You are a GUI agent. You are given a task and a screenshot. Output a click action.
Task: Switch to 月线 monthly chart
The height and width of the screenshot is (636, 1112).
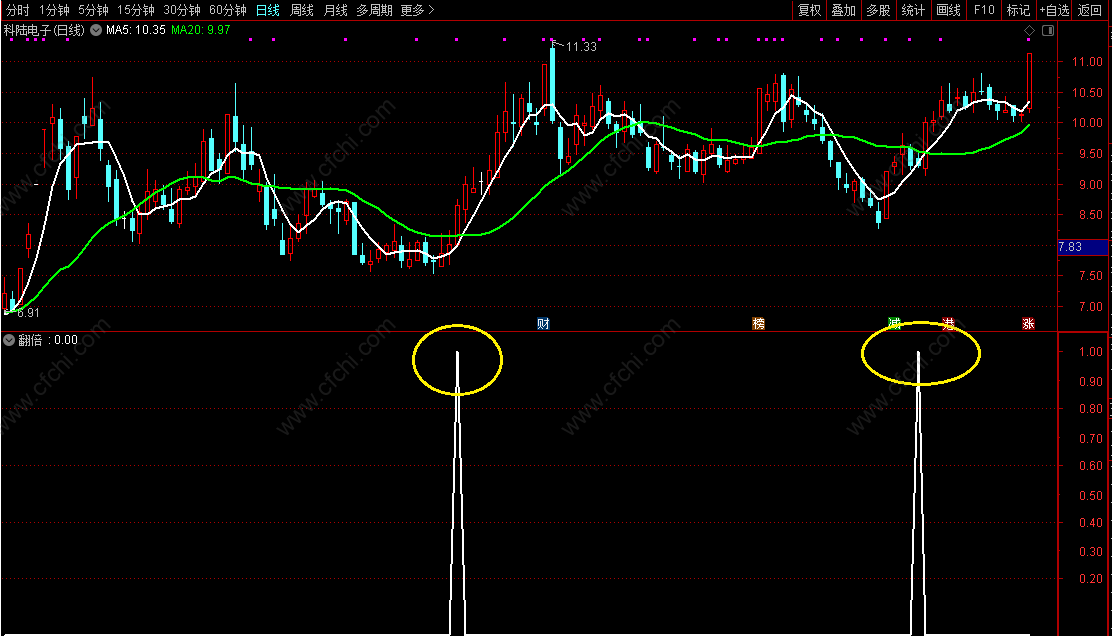(335, 10)
